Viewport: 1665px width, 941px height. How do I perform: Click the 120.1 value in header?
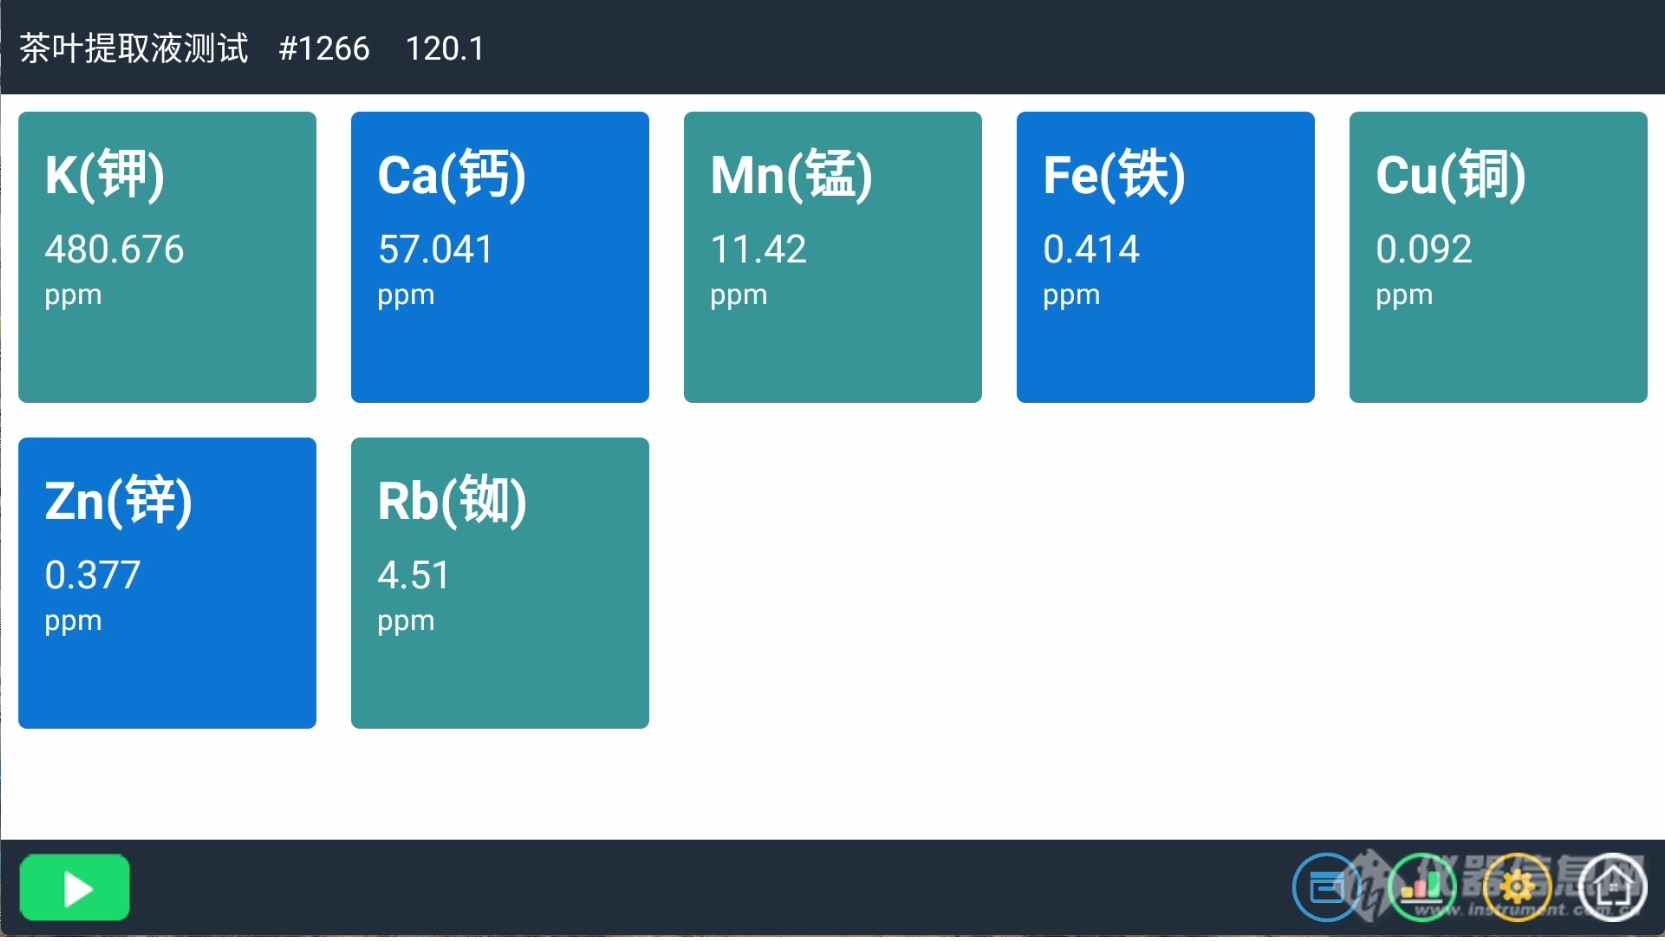445,48
